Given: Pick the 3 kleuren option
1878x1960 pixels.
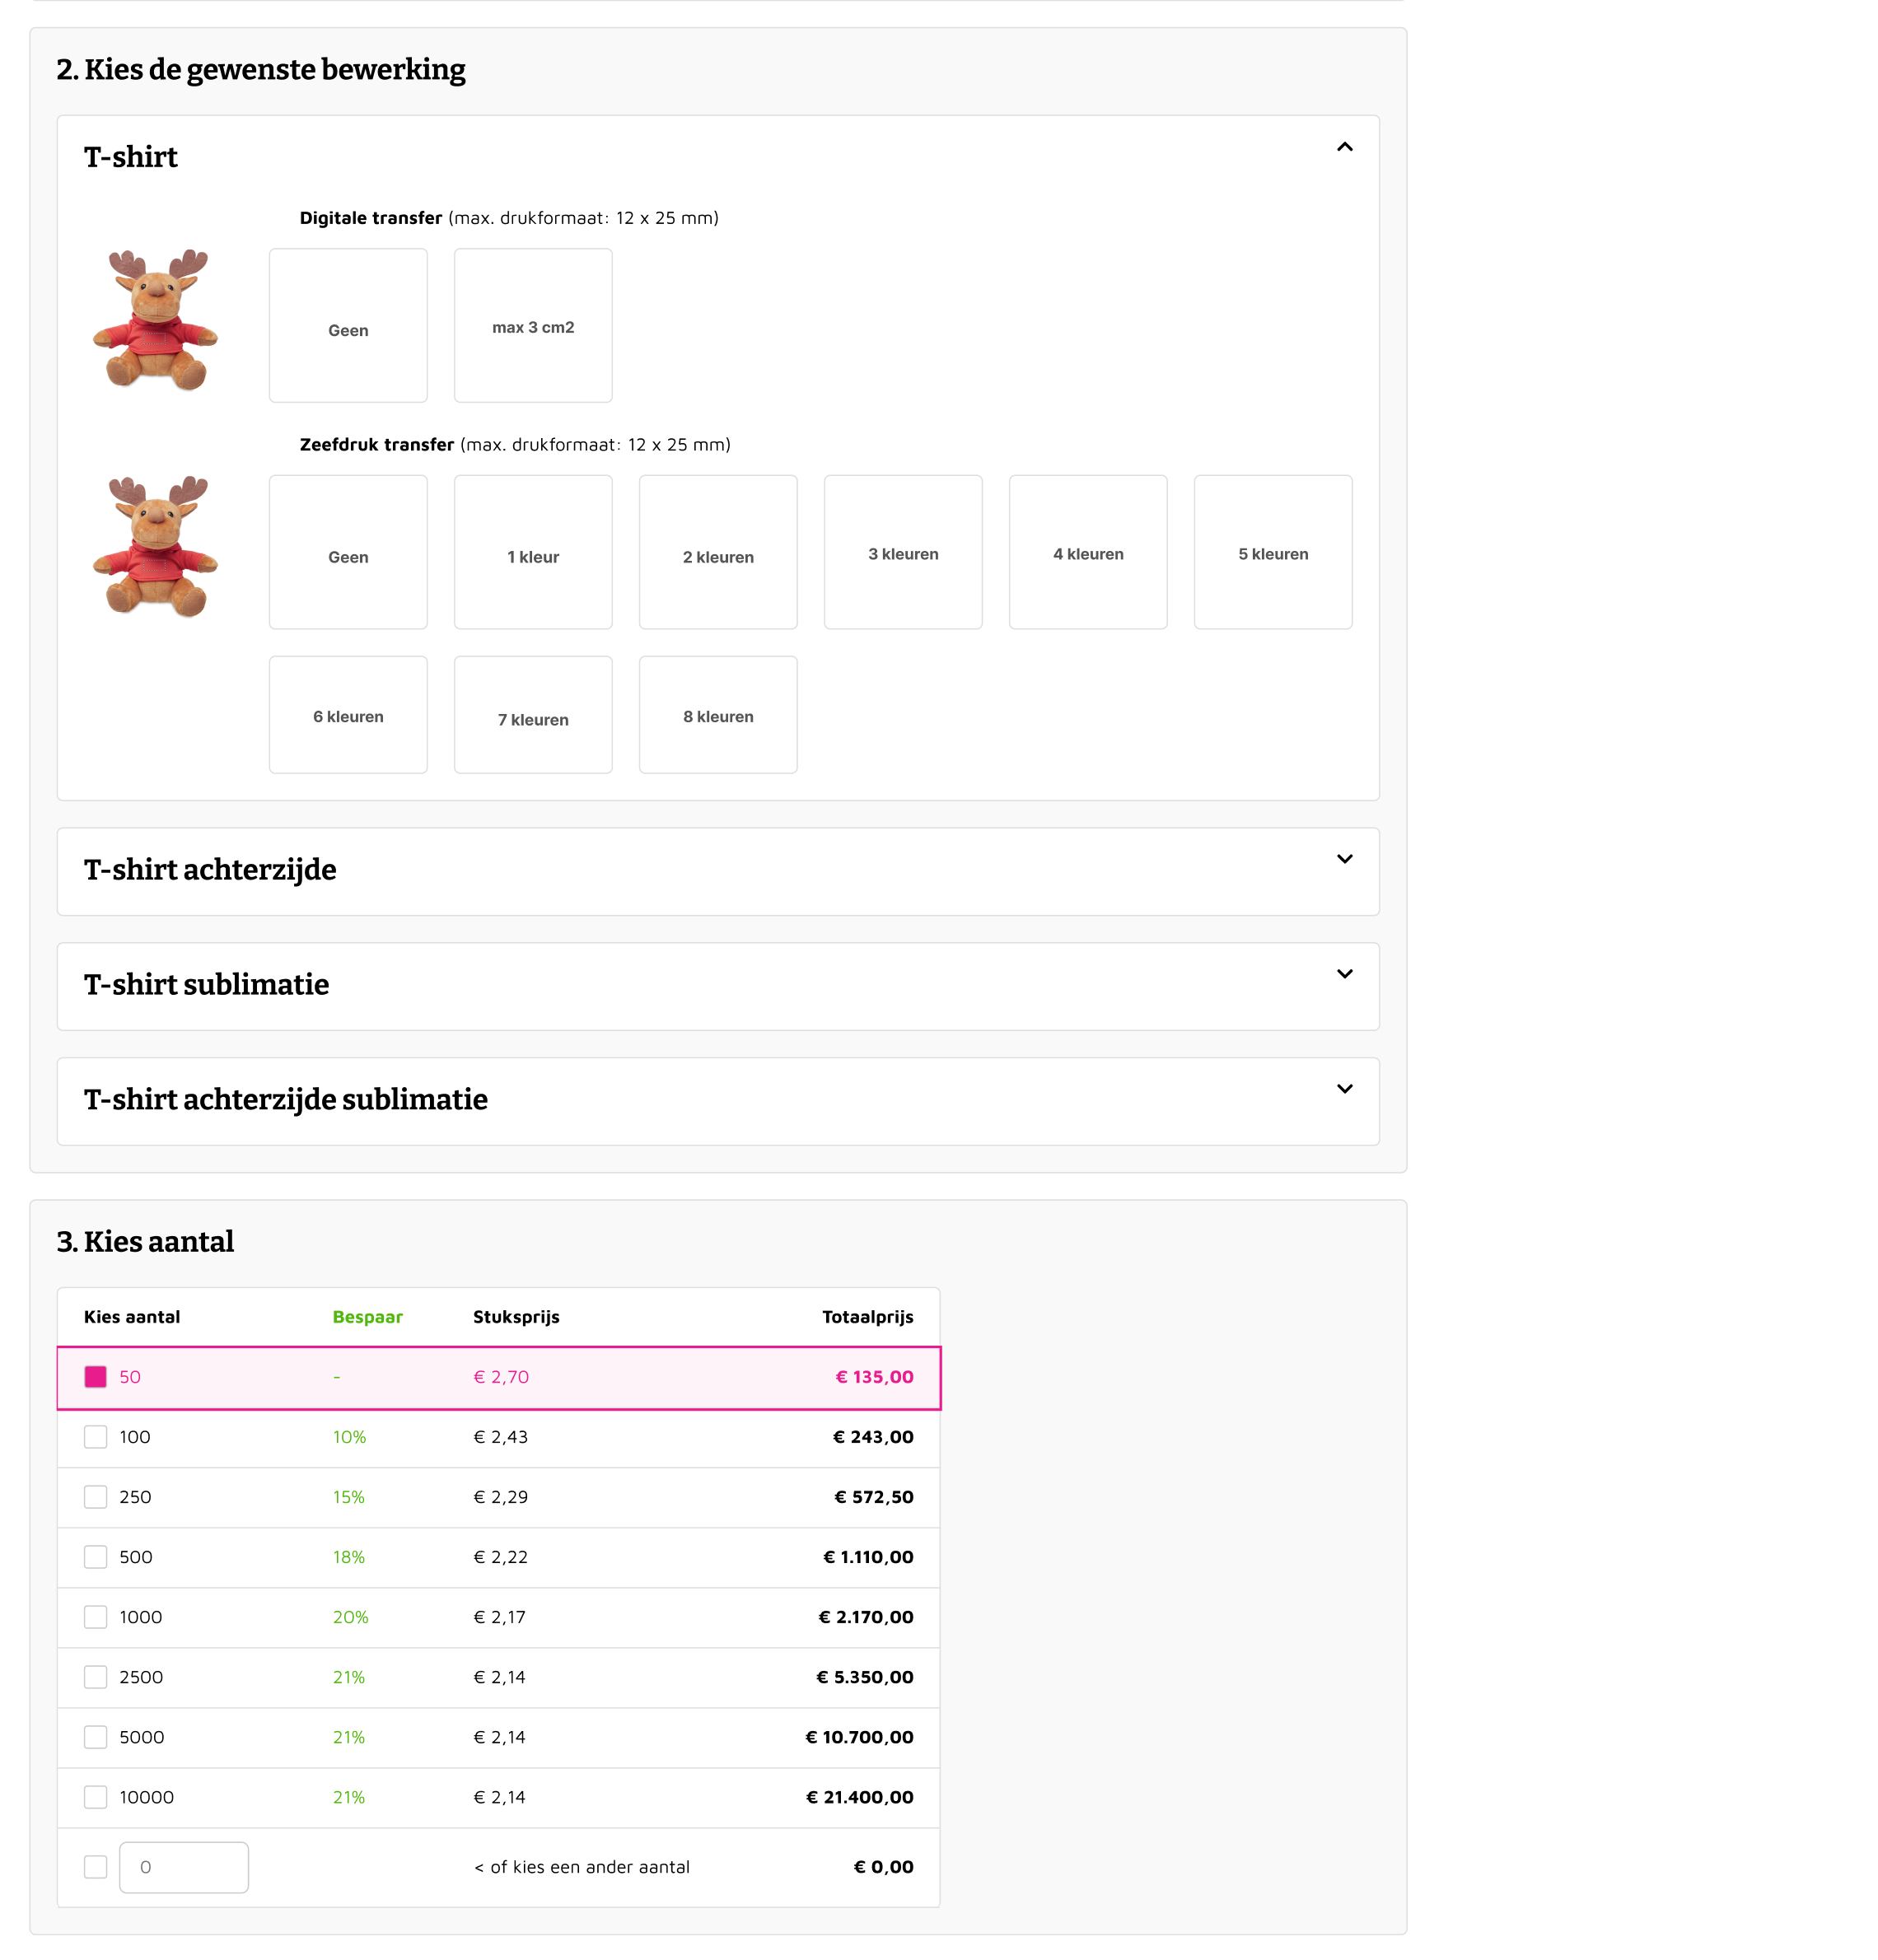Looking at the screenshot, I should tap(902, 552).
